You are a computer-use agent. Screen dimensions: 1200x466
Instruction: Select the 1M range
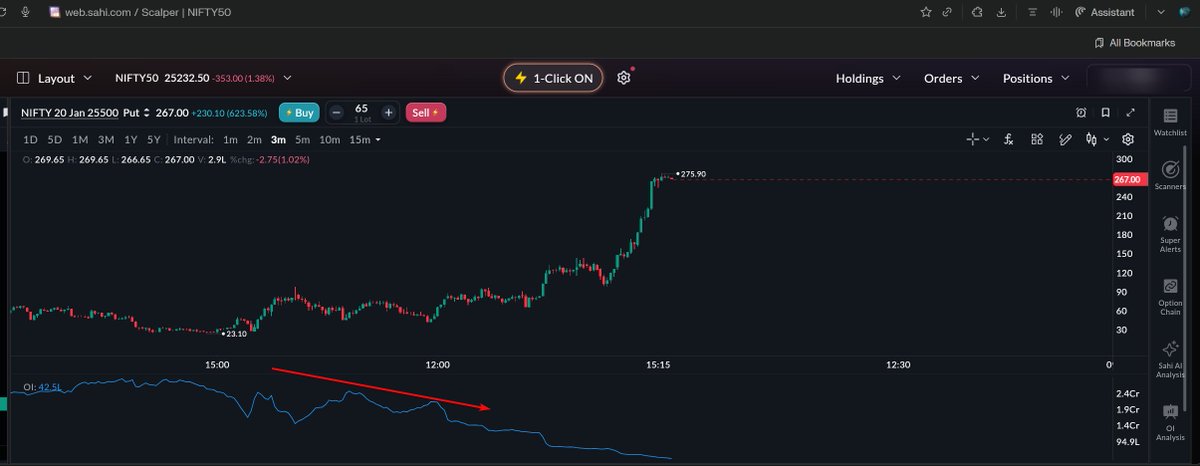tap(80, 140)
